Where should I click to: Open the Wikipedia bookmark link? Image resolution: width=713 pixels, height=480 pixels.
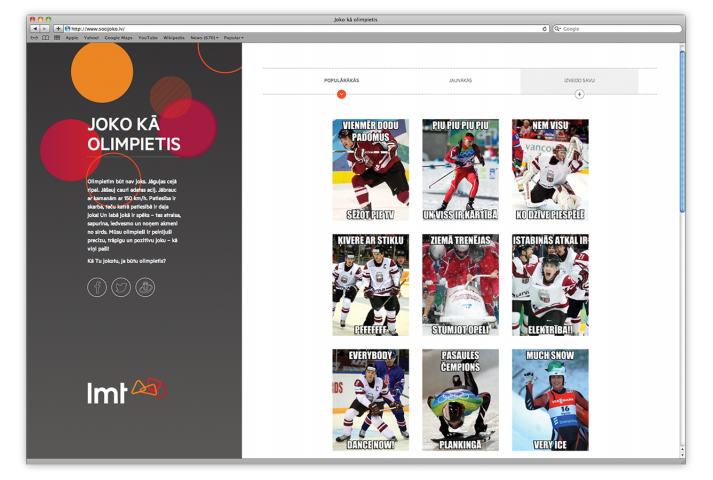[x=174, y=37]
